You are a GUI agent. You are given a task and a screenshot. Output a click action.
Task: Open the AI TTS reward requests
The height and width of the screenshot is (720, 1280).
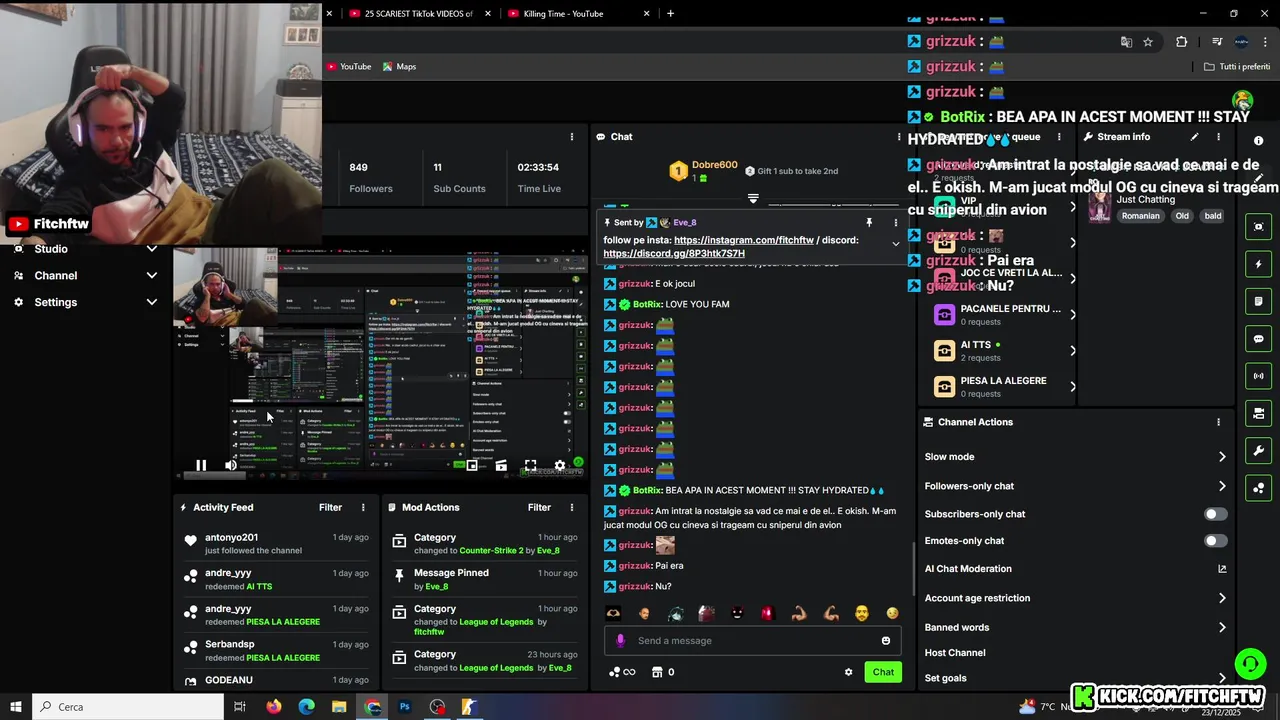(x=1005, y=351)
